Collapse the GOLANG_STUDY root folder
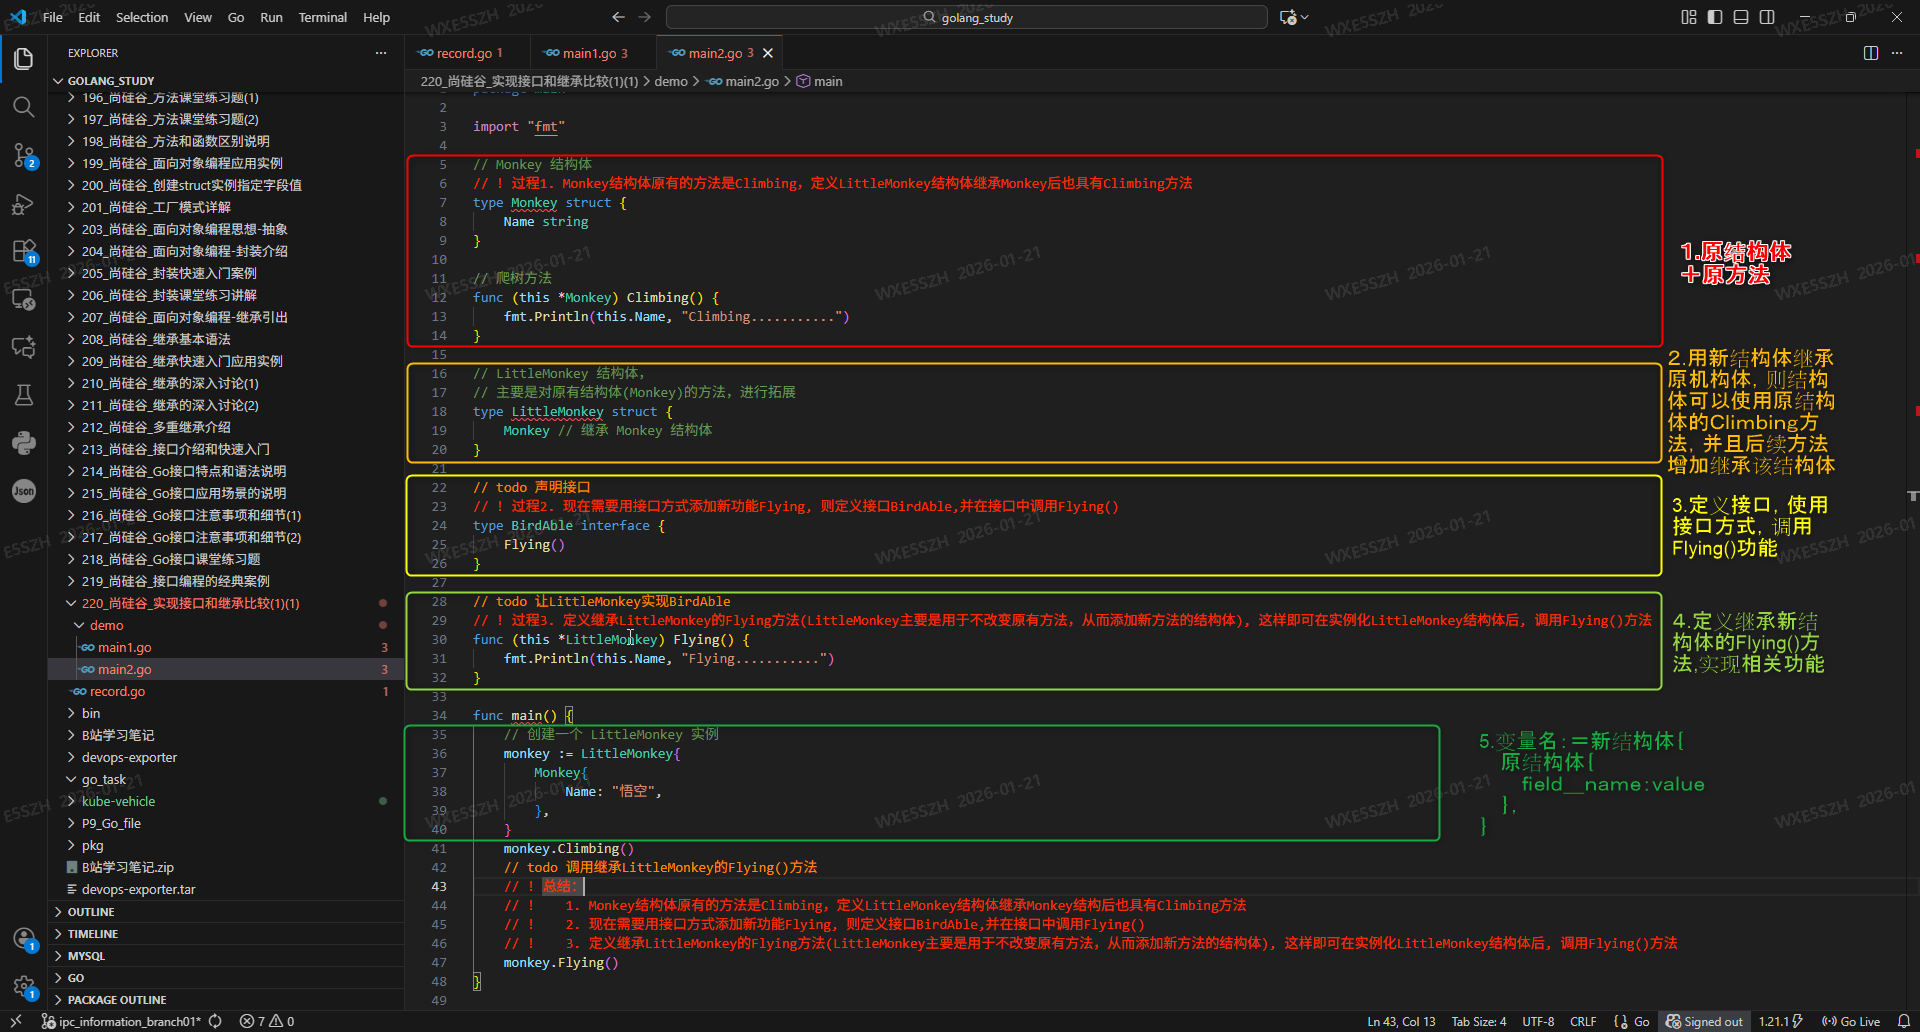 226,81
